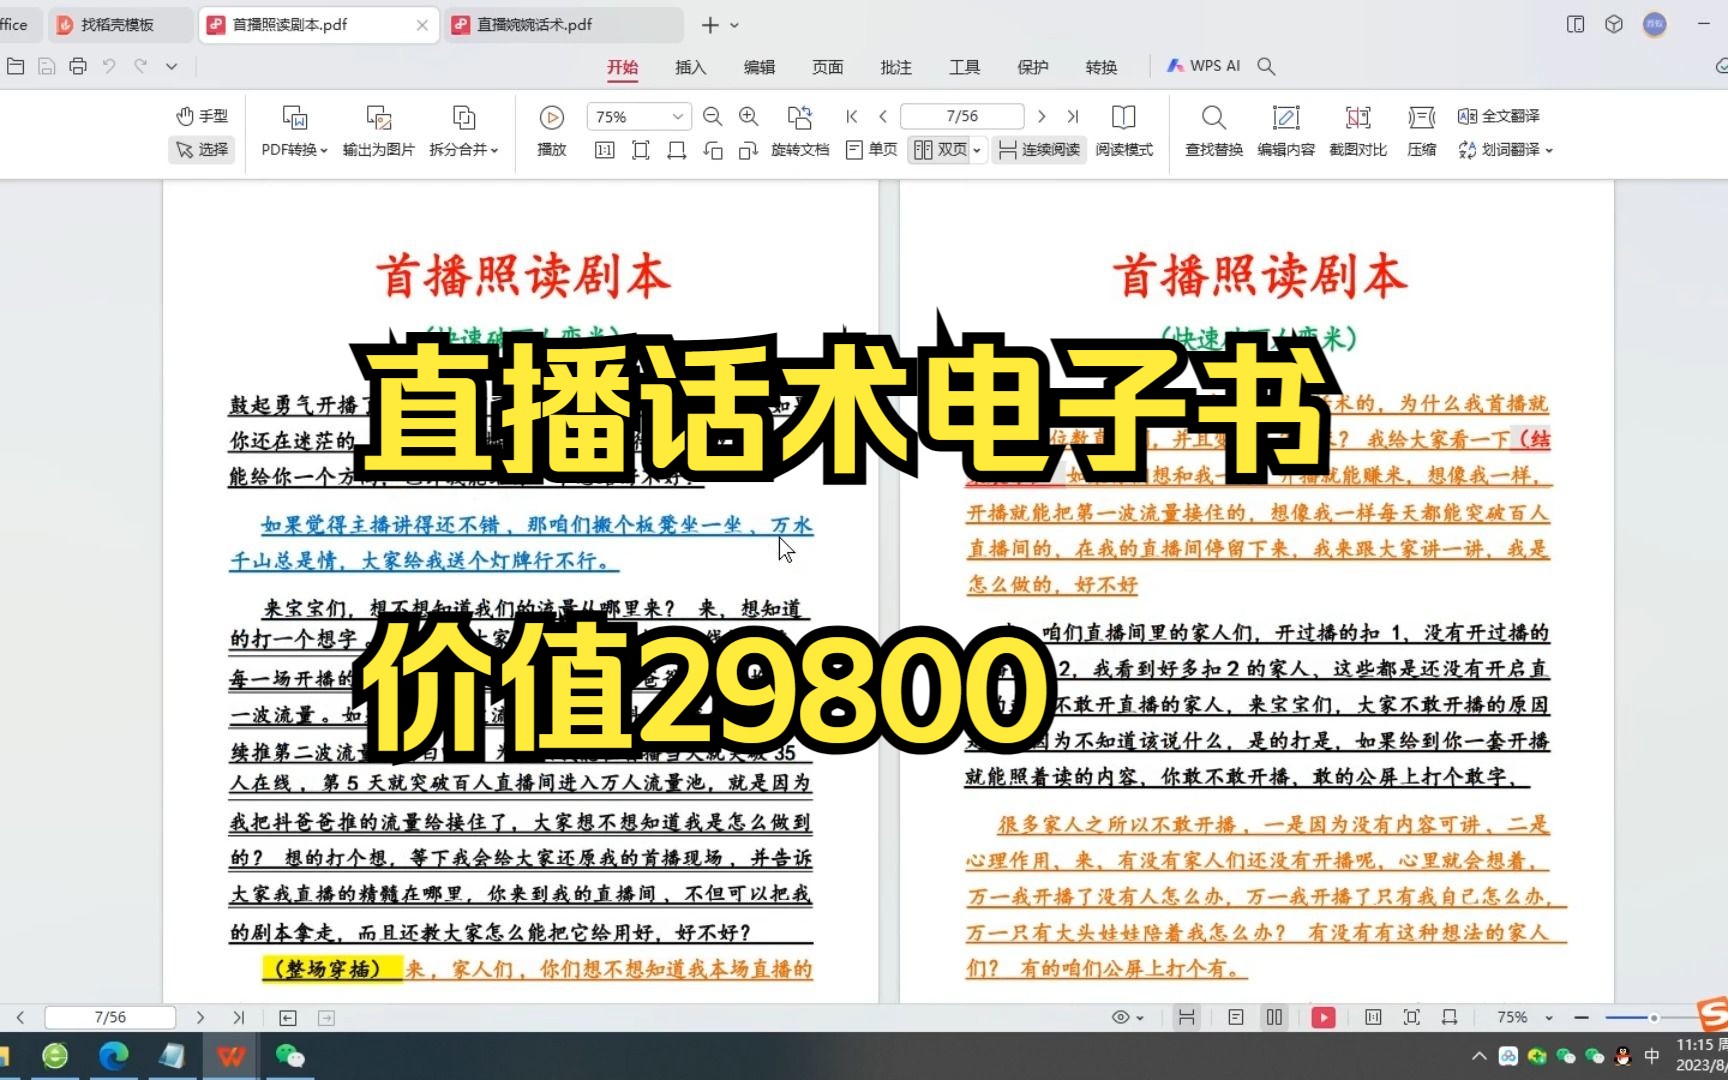Fit page width icon in ribbon
The height and width of the screenshot is (1080, 1728).
pyautogui.click(x=677, y=150)
